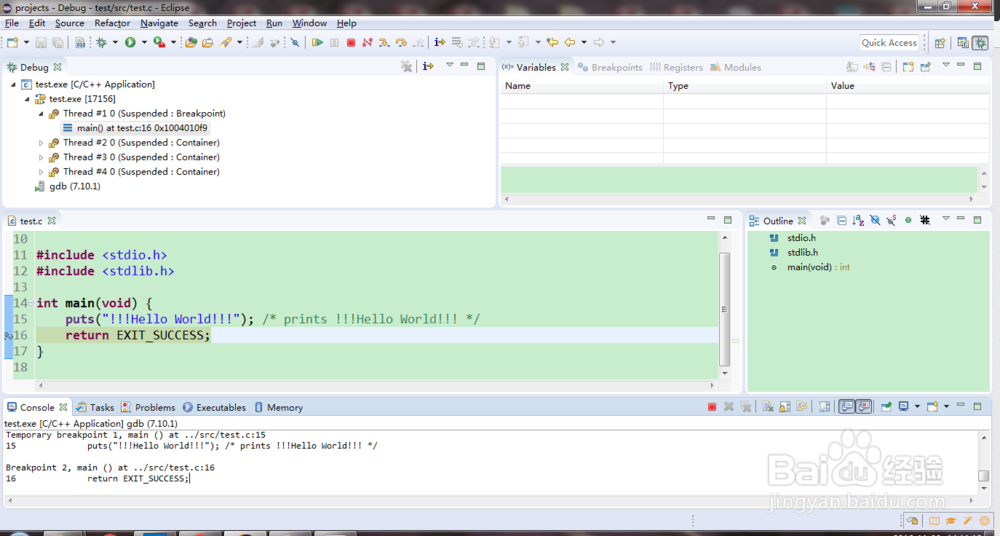Switch to the C/C++ perspective icon

(x=963, y=43)
